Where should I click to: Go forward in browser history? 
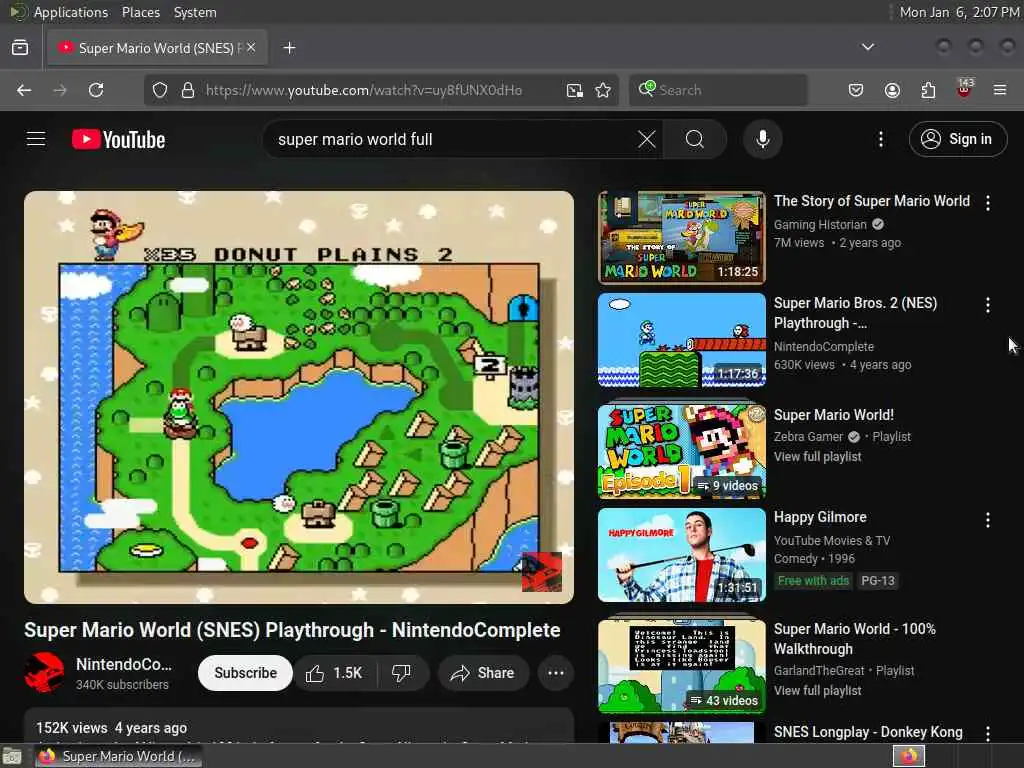[x=60, y=90]
